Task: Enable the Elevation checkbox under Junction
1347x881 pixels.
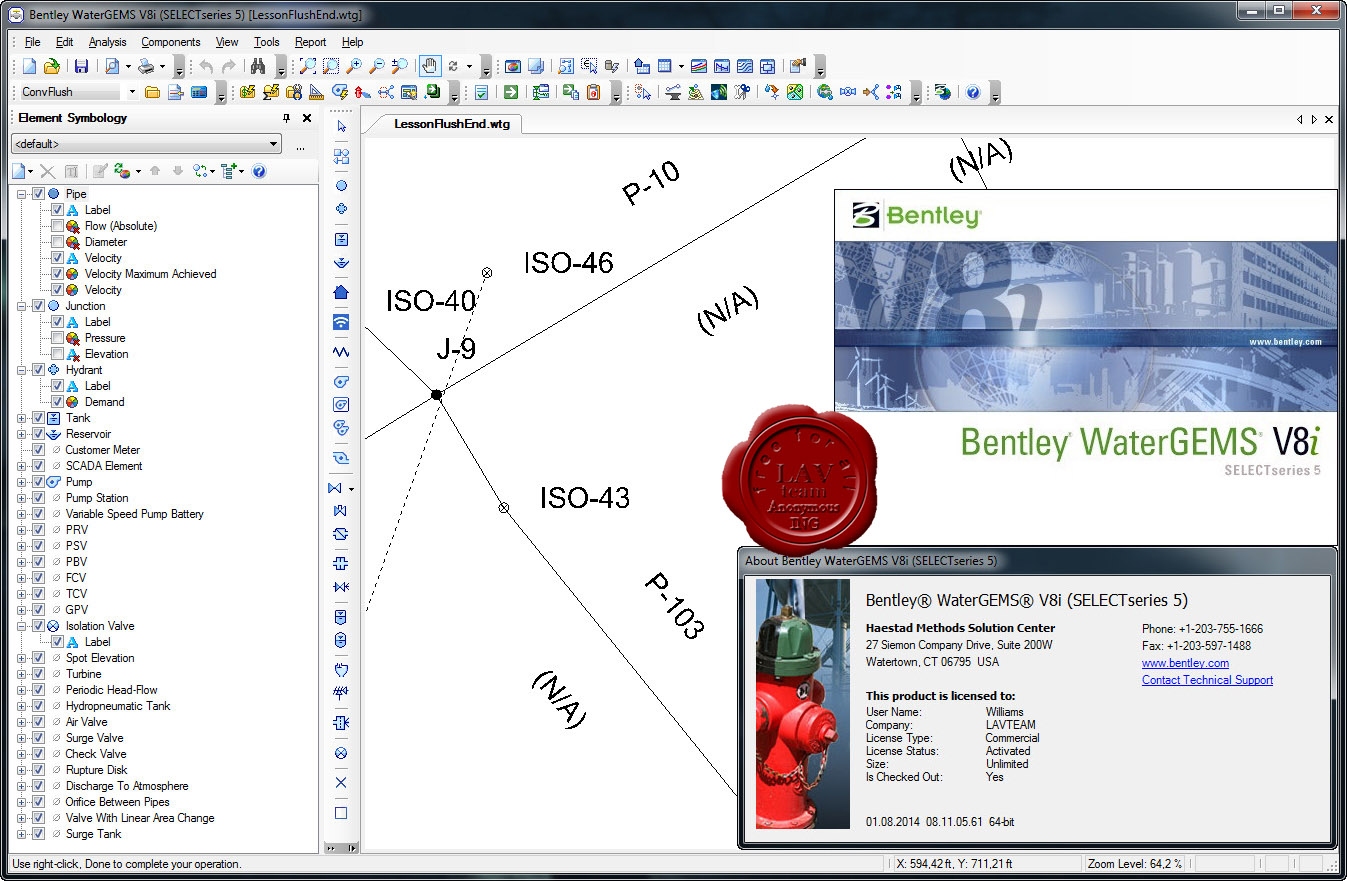Action: (x=57, y=354)
